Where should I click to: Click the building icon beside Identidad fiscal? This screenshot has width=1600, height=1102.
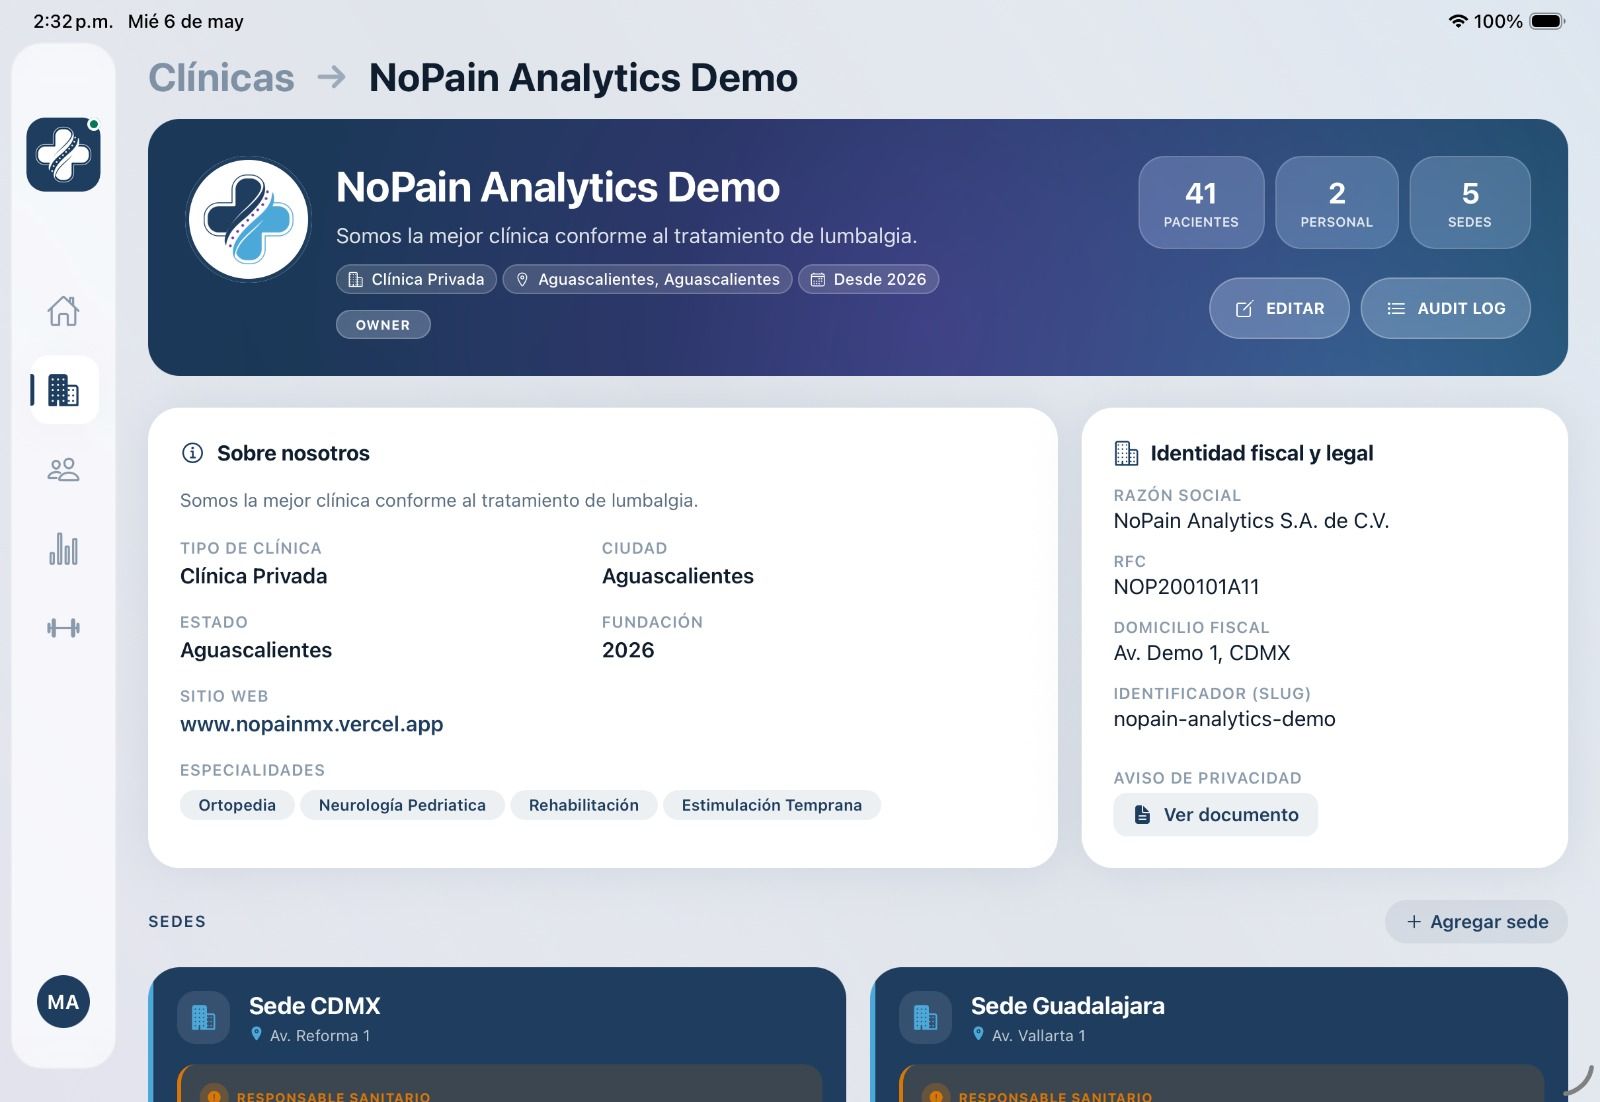(x=1126, y=453)
